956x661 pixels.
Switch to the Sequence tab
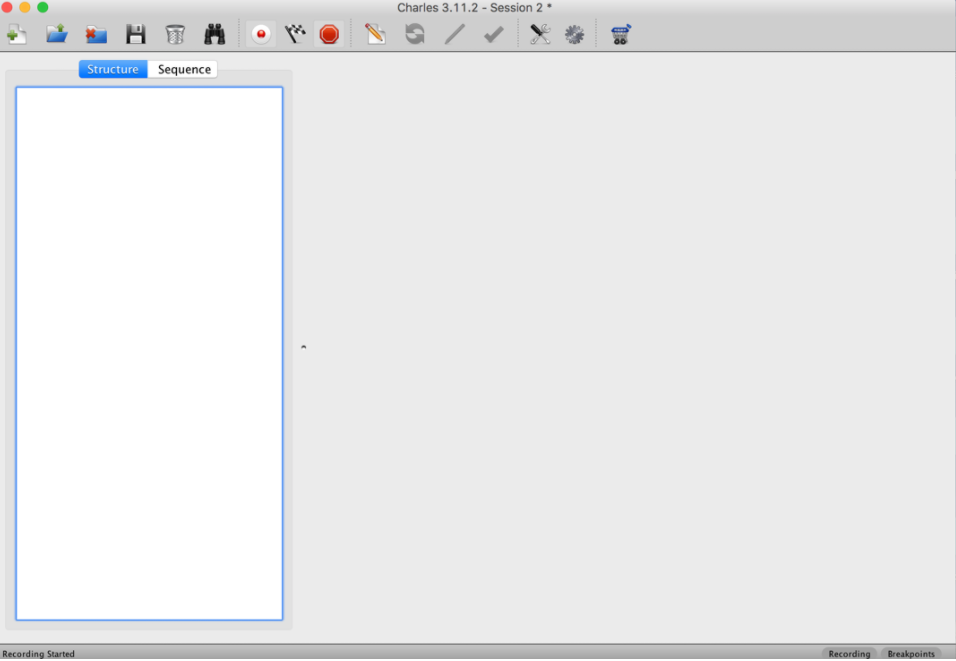tap(184, 69)
